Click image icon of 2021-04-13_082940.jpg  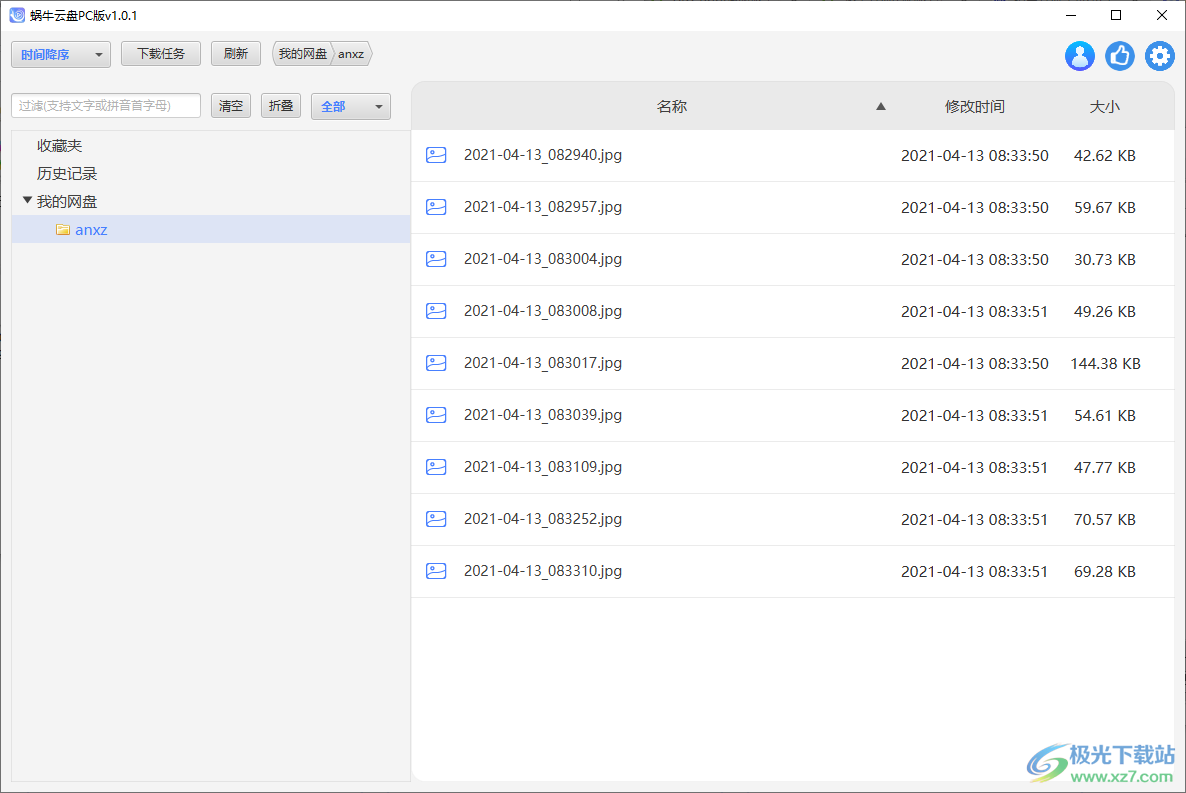pos(436,155)
